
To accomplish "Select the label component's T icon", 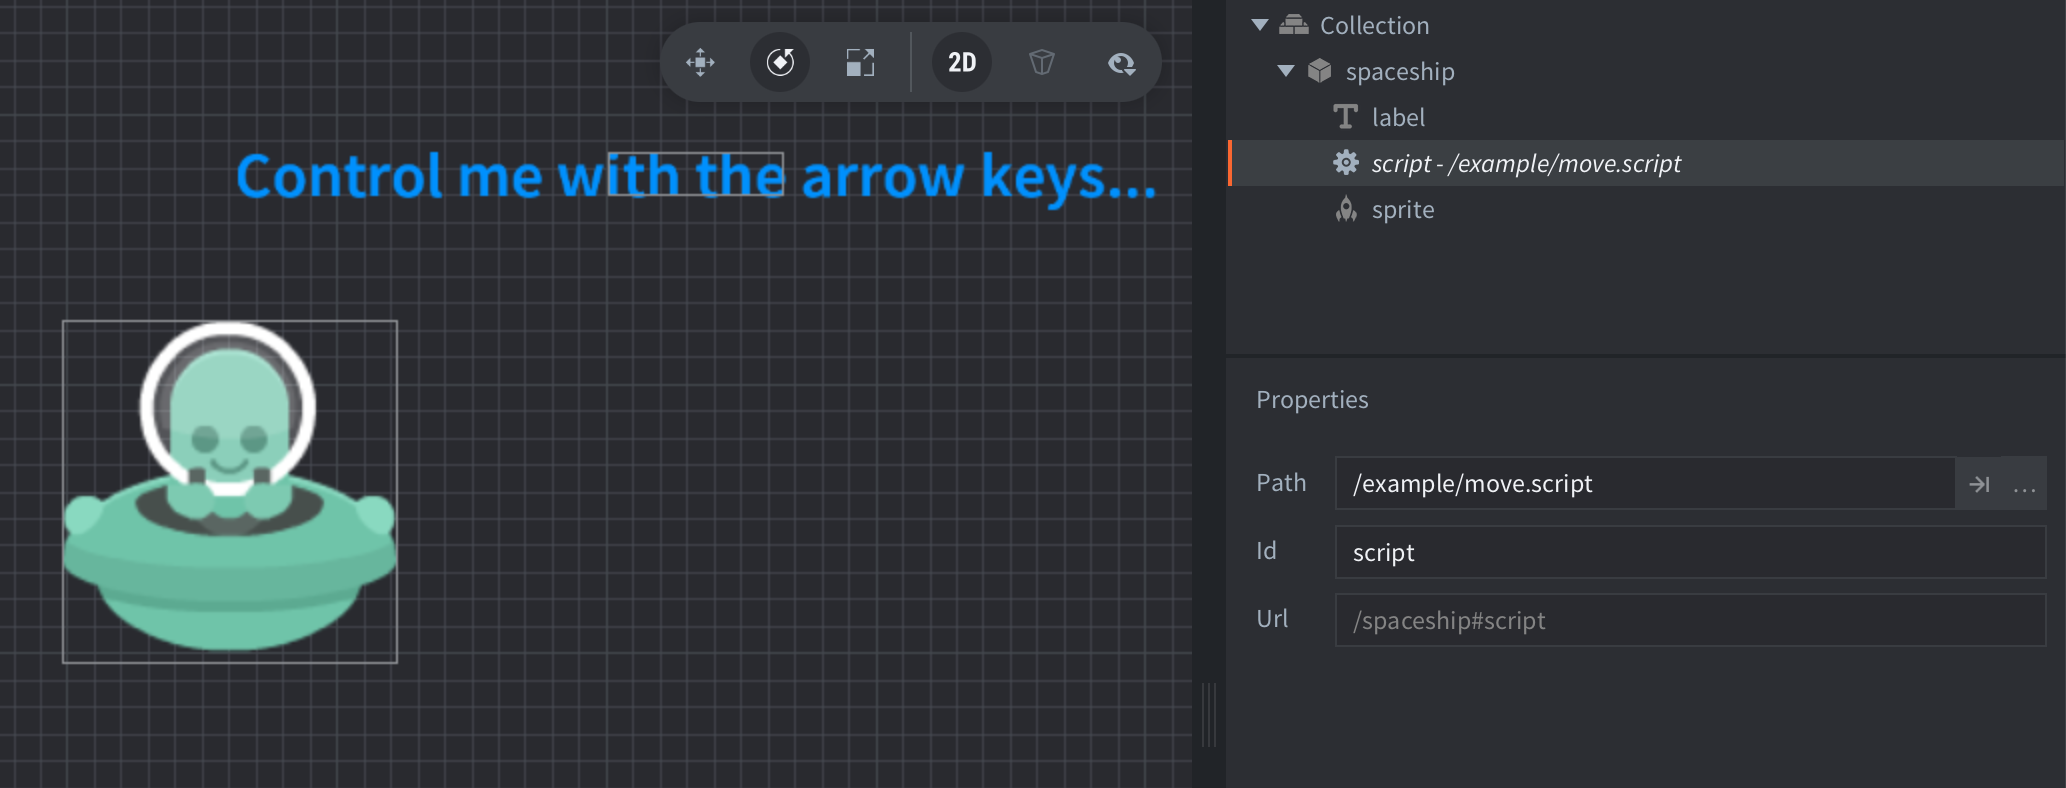I will (x=1346, y=117).
